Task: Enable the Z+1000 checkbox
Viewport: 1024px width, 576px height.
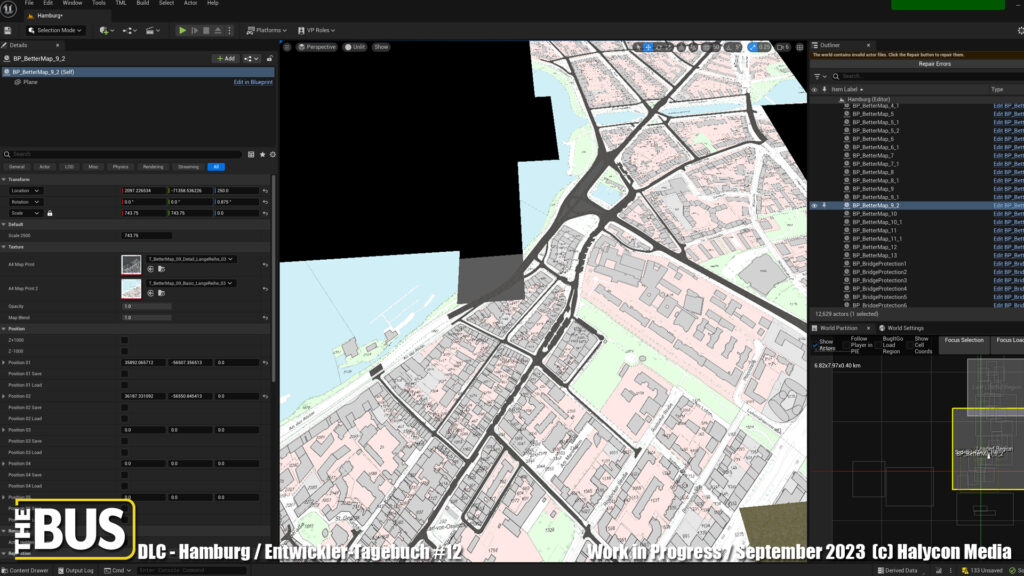Action: (124, 340)
